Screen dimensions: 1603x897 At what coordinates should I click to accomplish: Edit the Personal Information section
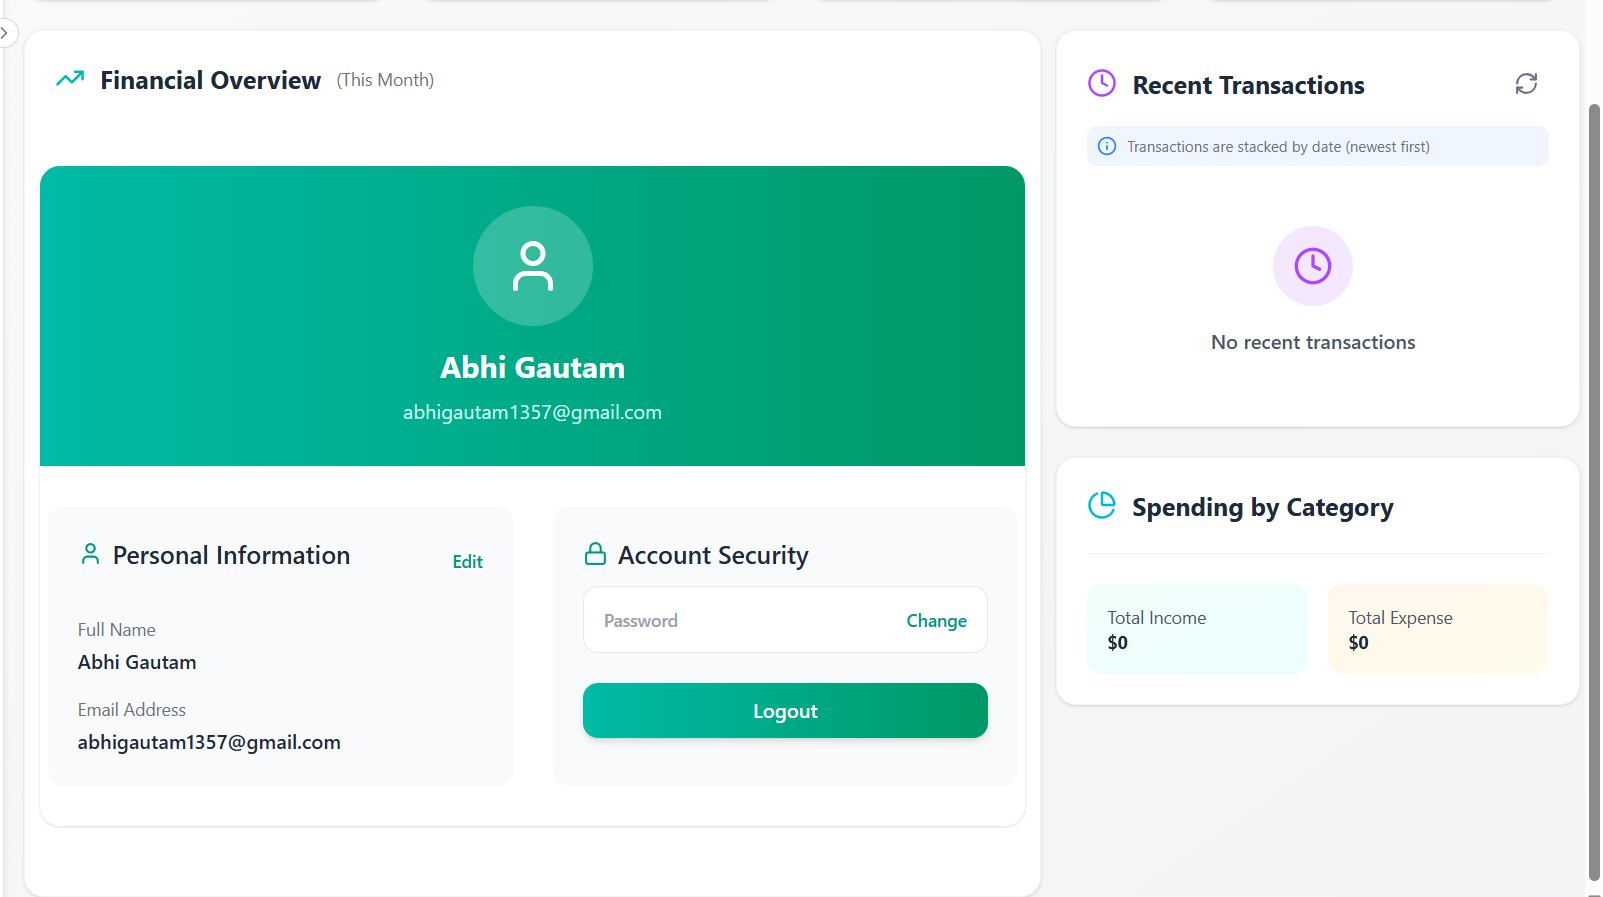[x=467, y=562]
